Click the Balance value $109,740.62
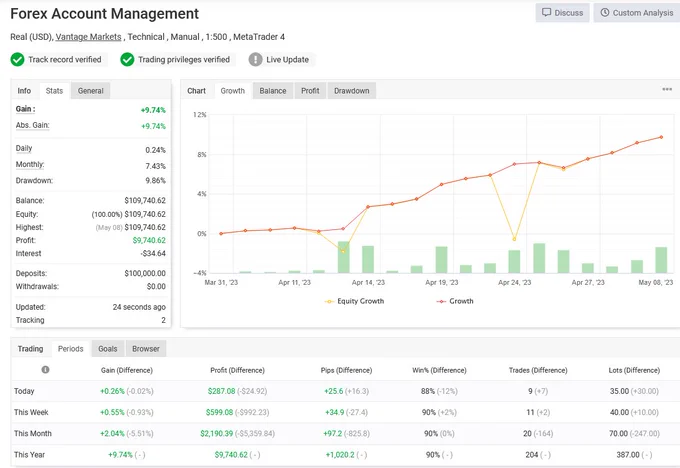 tap(145, 200)
